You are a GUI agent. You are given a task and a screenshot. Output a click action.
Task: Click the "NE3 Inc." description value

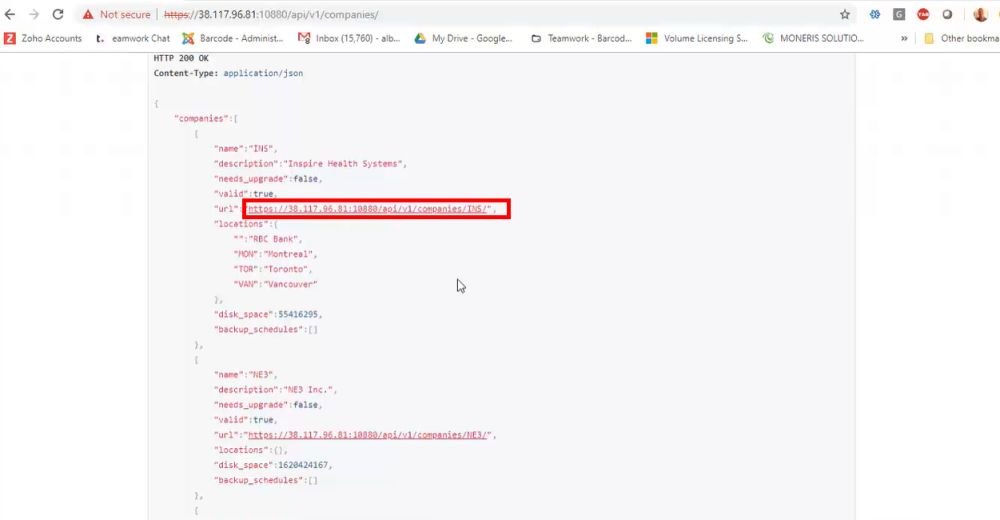[308, 389]
